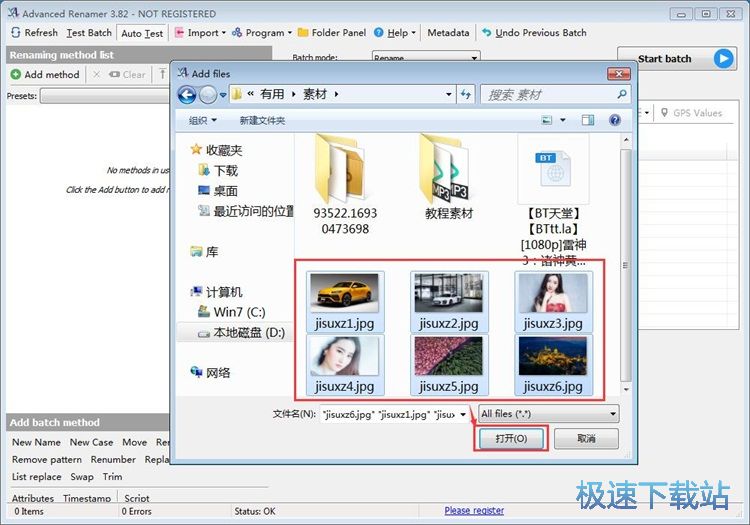Click the back navigation arrow in Add files
The height and width of the screenshot is (525, 750).
click(187, 95)
